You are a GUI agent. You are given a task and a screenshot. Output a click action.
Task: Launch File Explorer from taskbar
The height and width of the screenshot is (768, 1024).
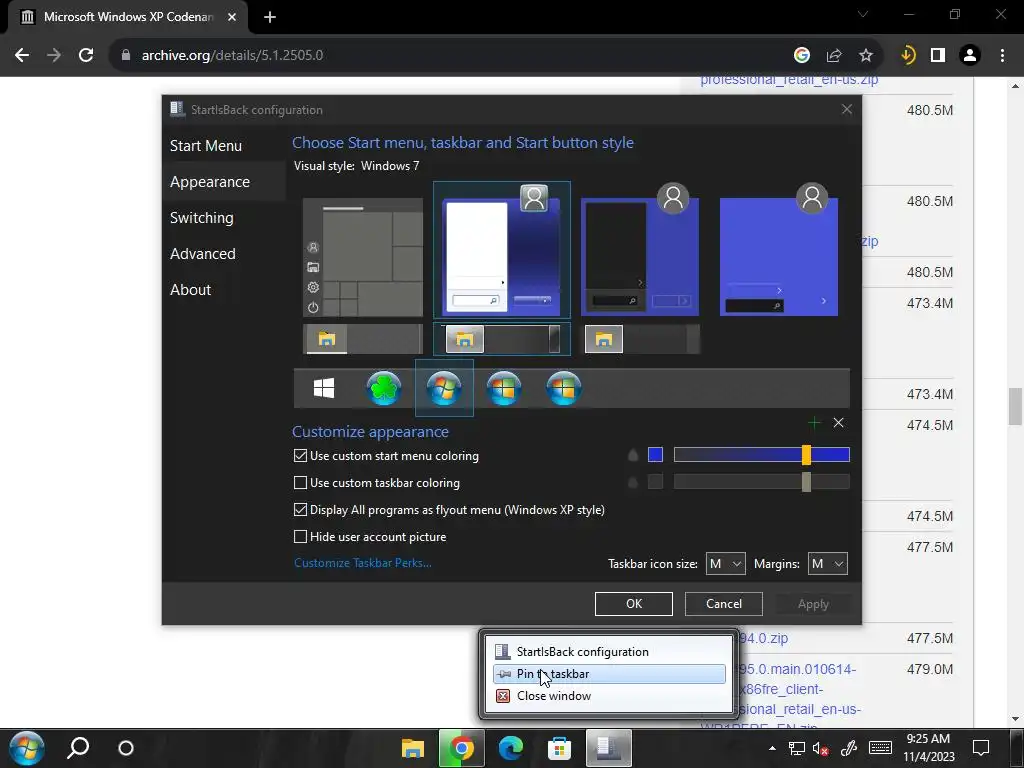[x=413, y=748]
